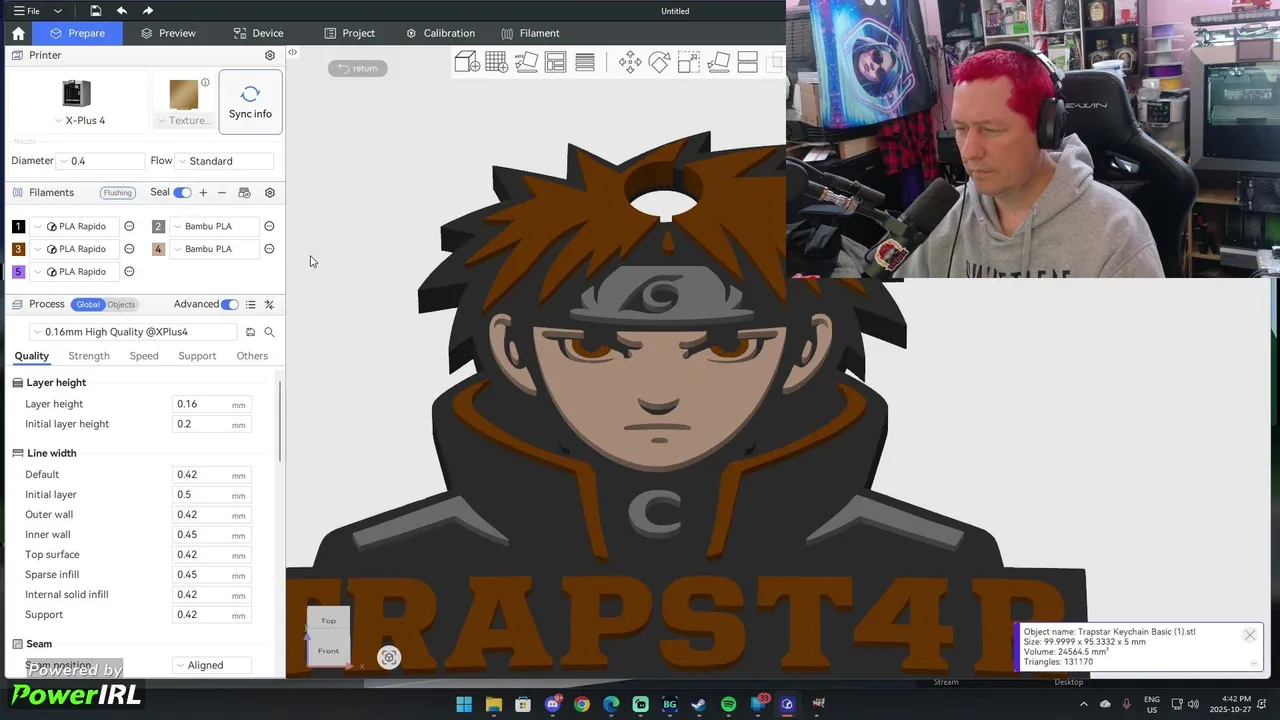Open filament 4 Bambu PLA dropdown

coord(215,249)
